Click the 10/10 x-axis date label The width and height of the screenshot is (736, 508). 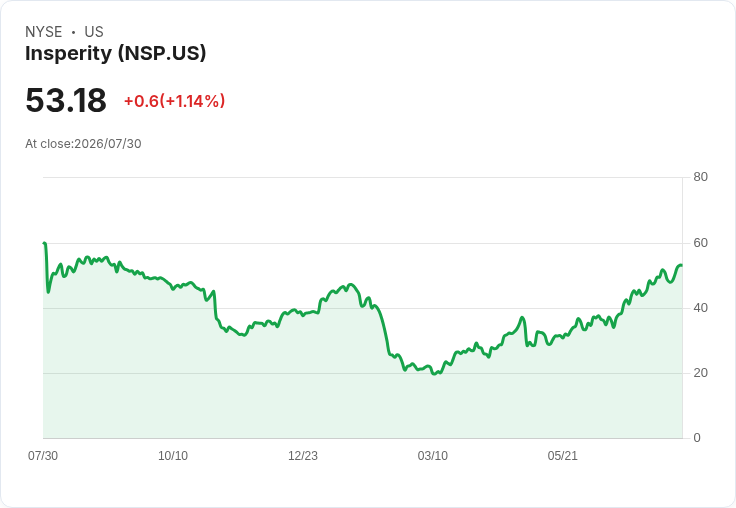[x=173, y=456]
